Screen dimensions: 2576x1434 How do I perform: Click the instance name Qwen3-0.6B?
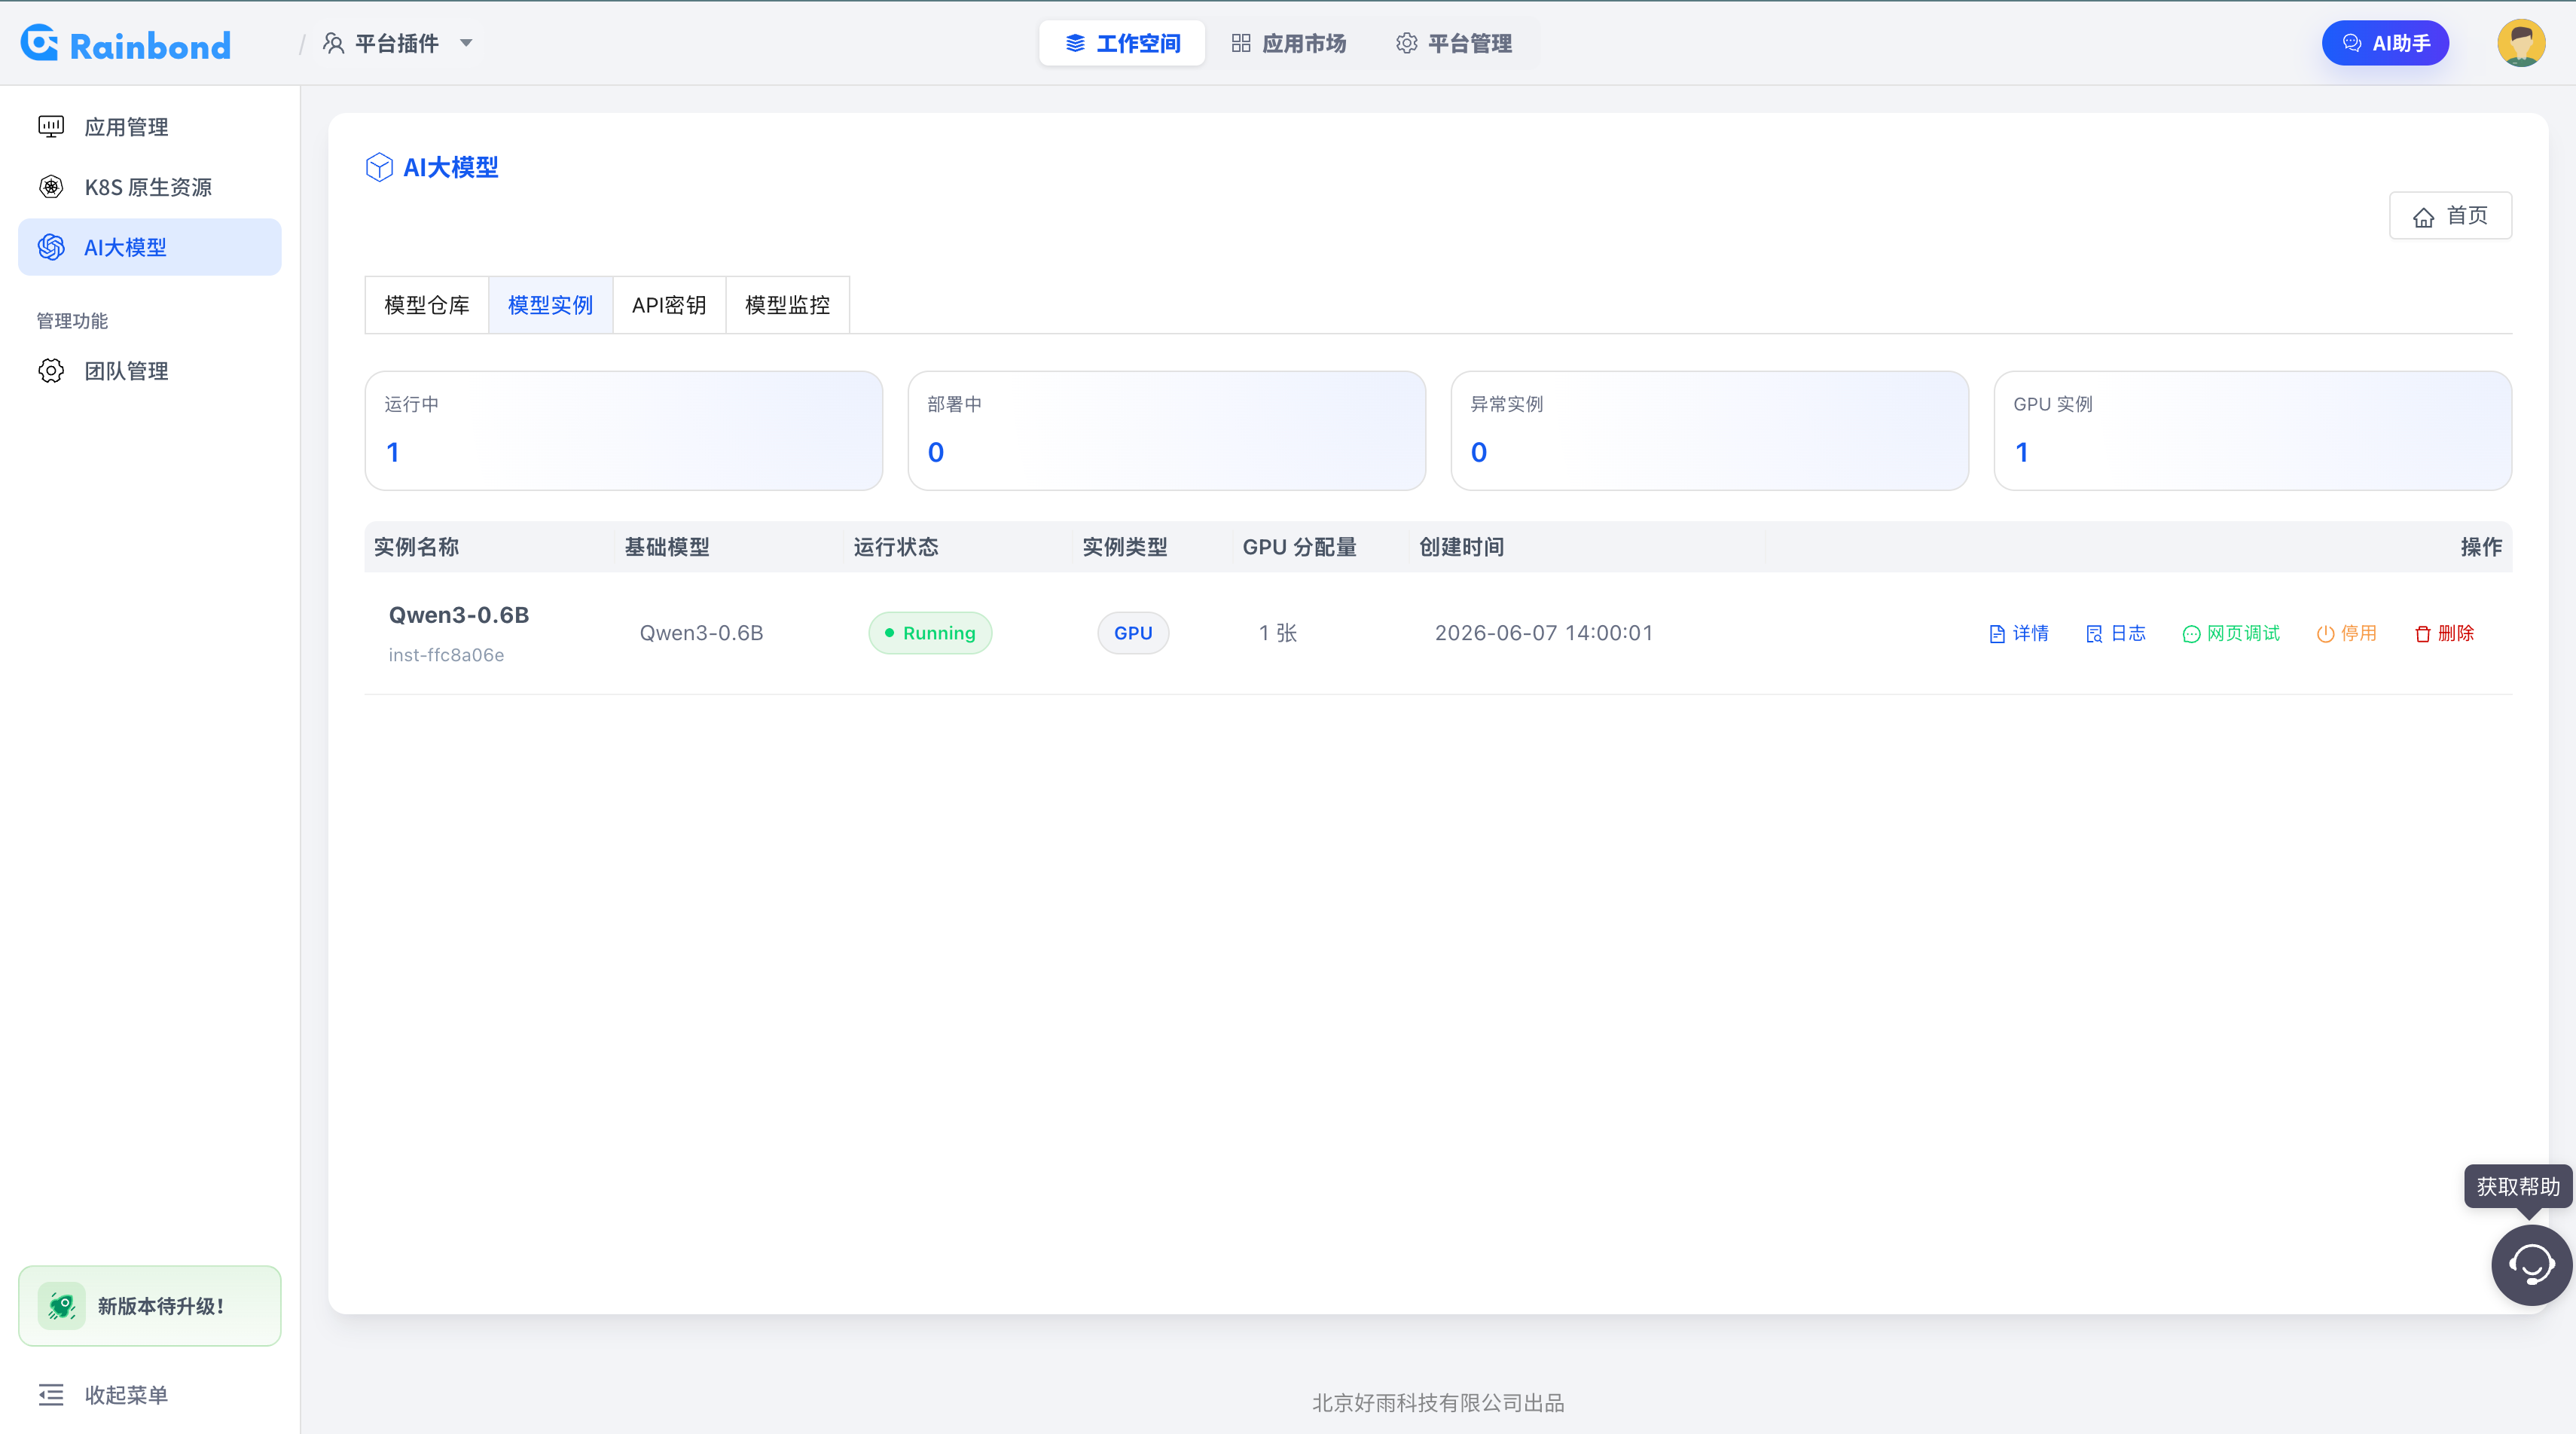click(459, 615)
